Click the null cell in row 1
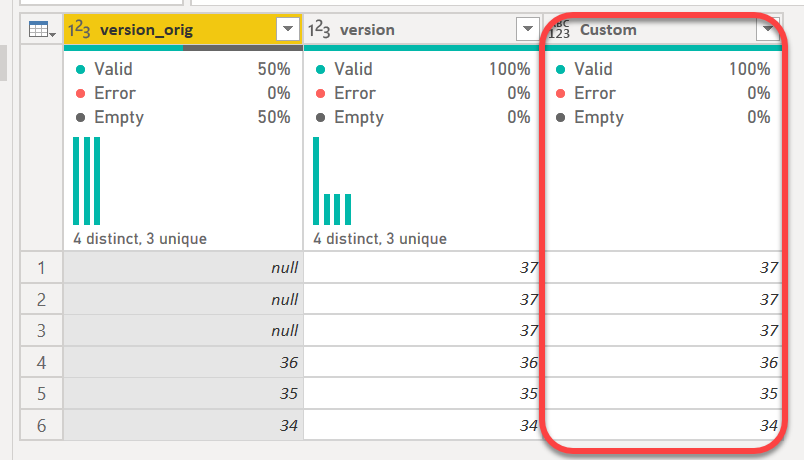Screen dimensions: 804x460 click(x=183, y=267)
